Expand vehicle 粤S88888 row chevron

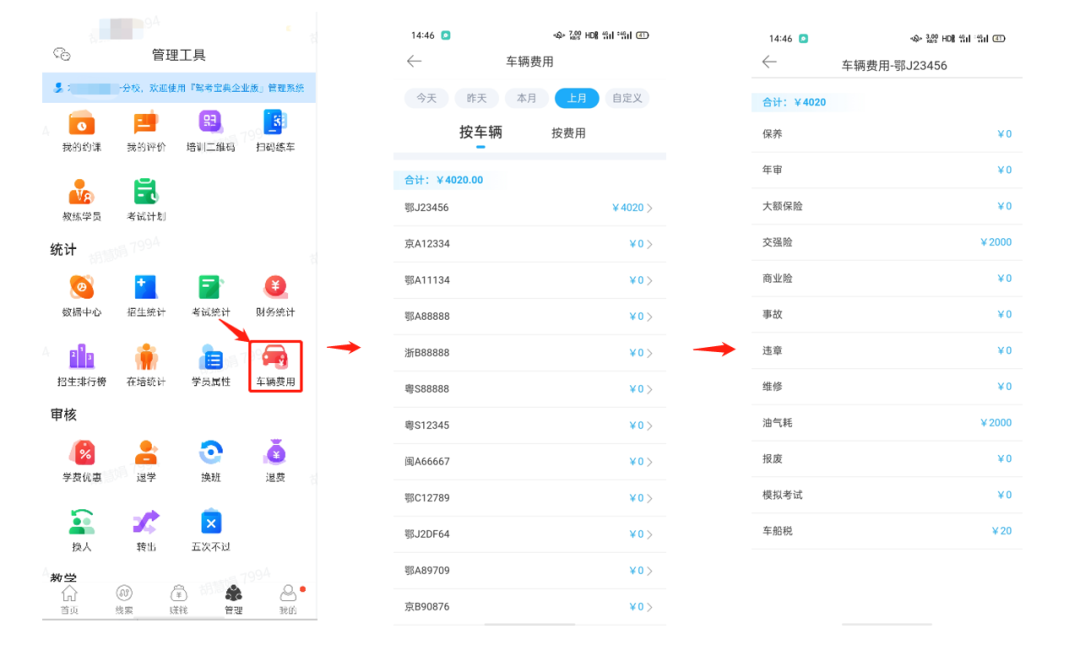[650, 389]
